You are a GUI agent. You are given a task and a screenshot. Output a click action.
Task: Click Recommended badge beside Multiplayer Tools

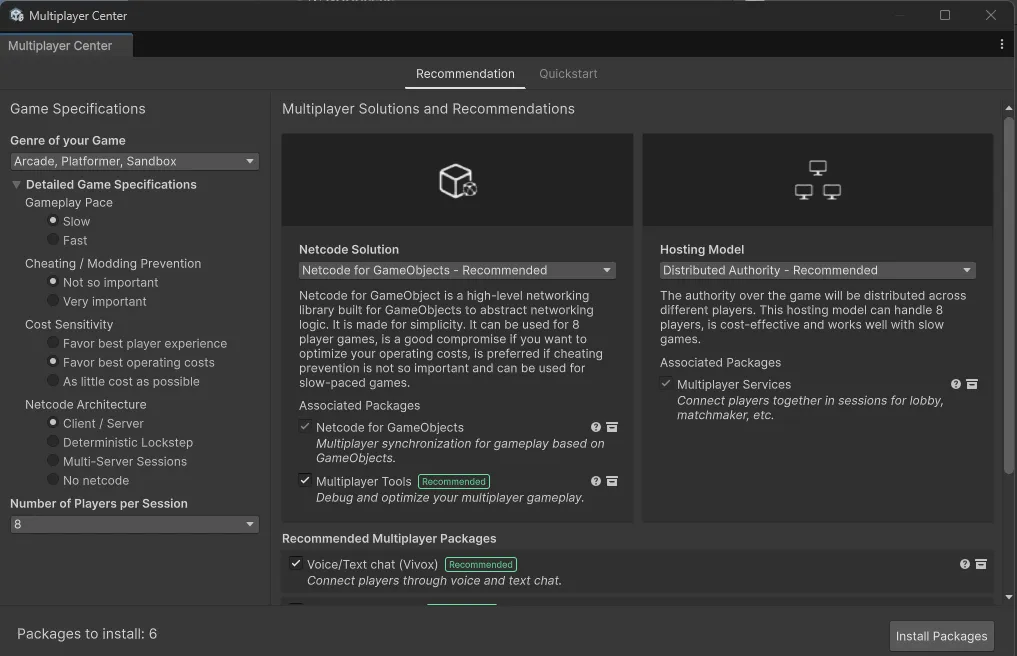coord(454,481)
